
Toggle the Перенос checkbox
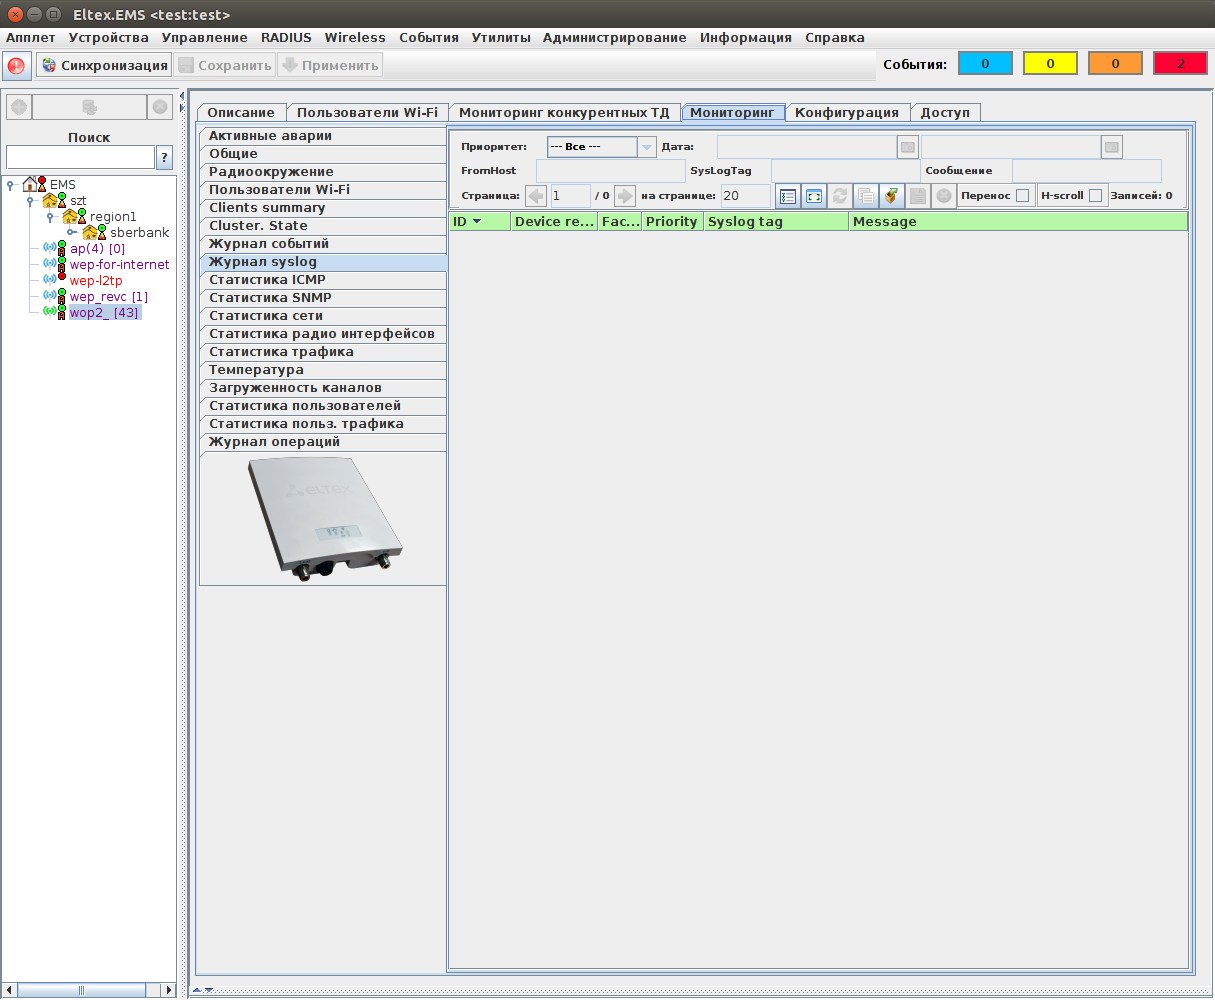point(1022,196)
